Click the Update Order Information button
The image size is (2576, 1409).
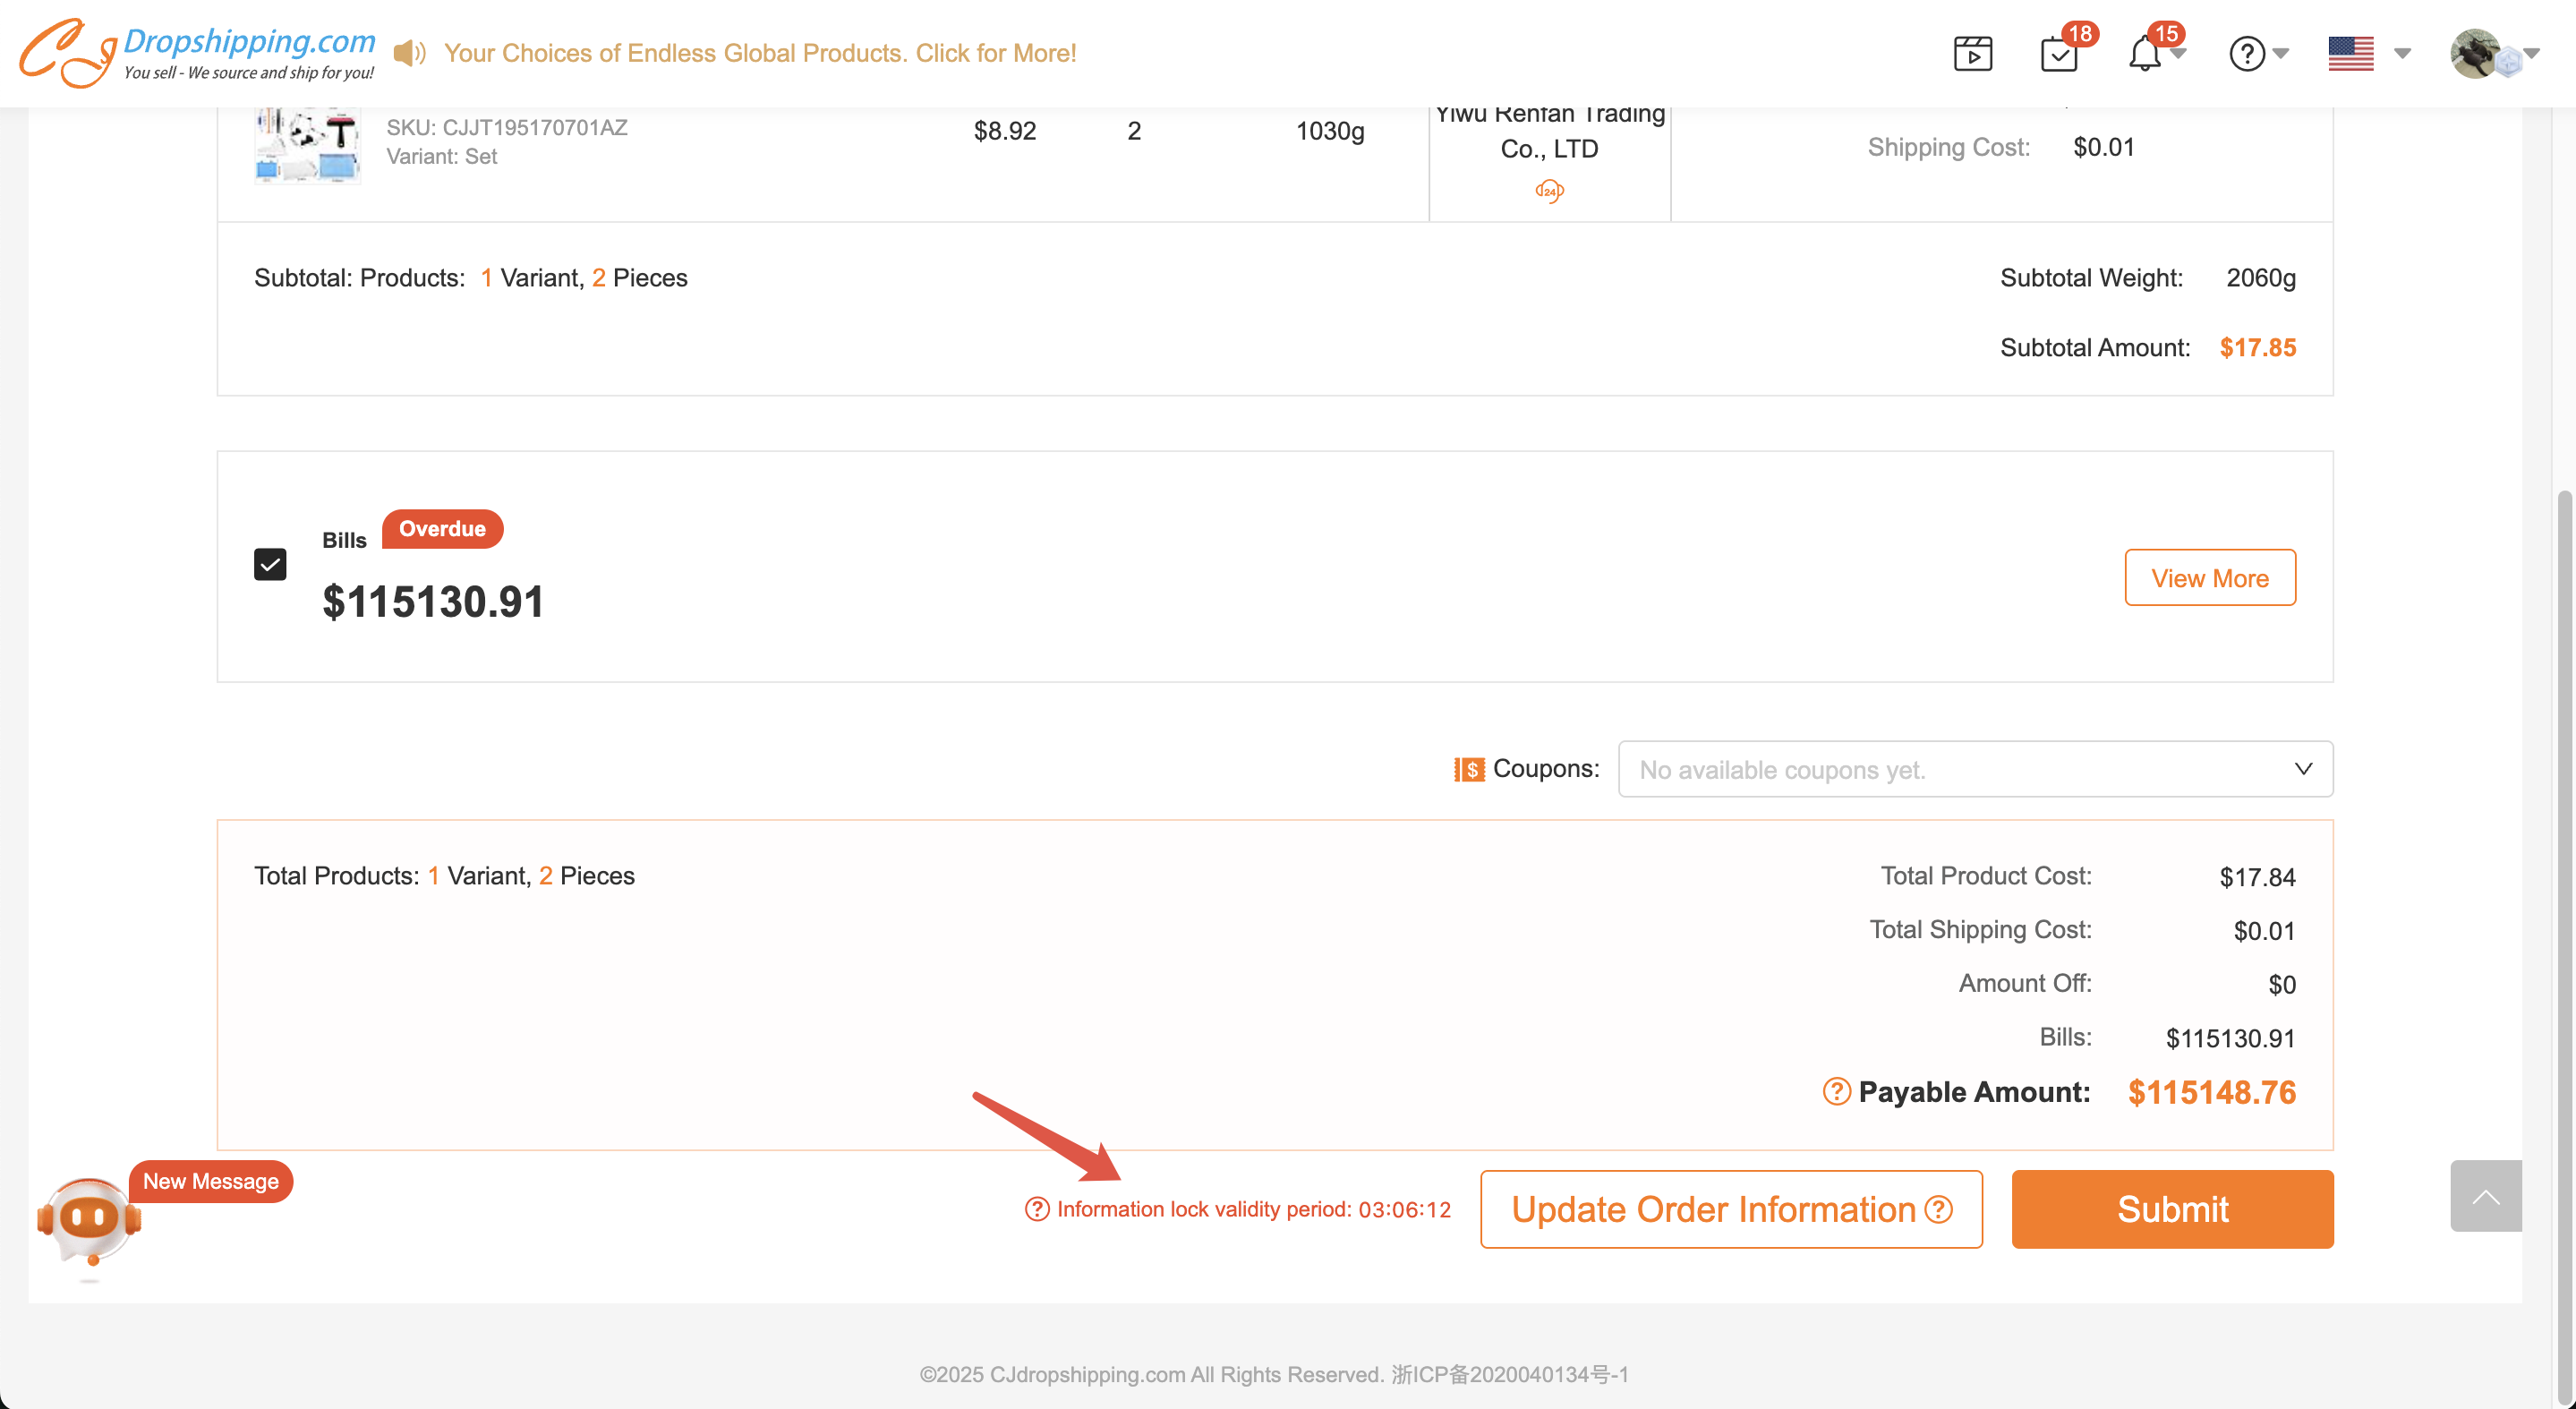[x=1731, y=1209]
